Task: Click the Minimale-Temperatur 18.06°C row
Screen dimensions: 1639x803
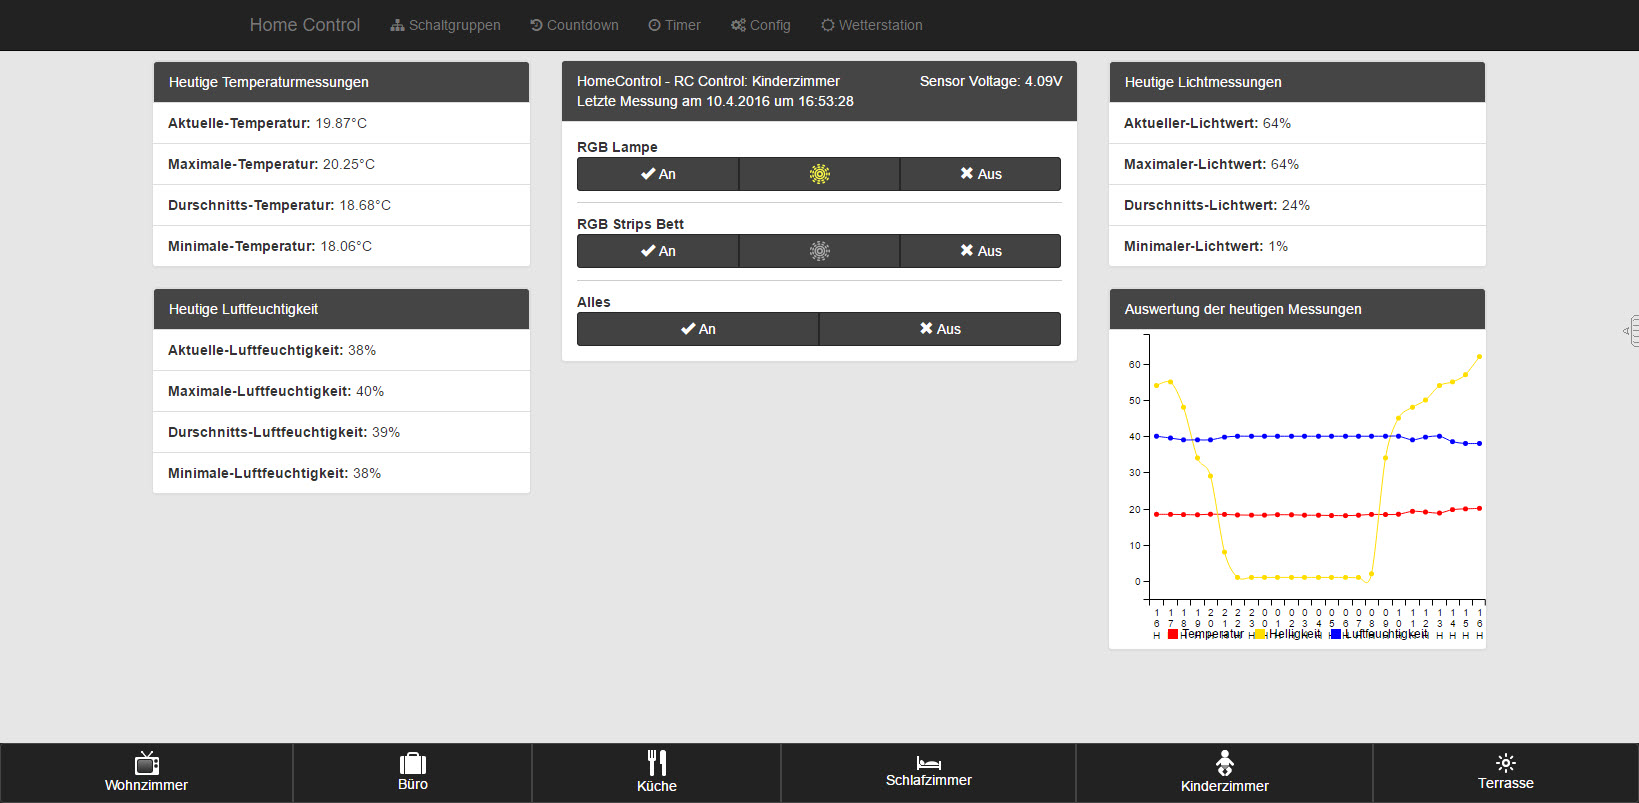Action: pyautogui.click(x=341, y=246)
